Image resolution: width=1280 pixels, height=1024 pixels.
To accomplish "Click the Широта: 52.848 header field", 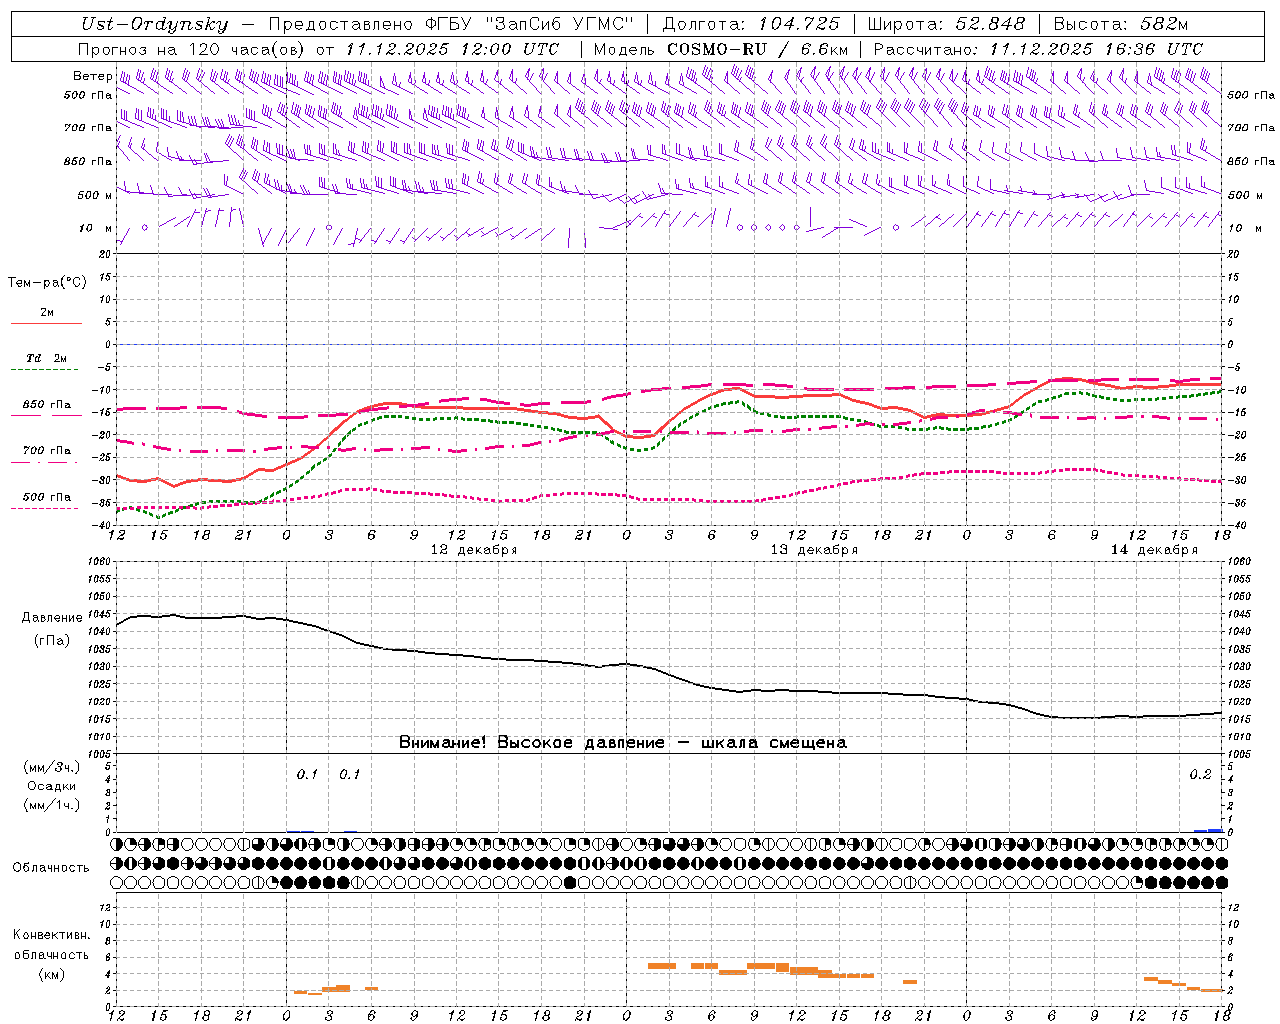I will click(x=946, y=24).
